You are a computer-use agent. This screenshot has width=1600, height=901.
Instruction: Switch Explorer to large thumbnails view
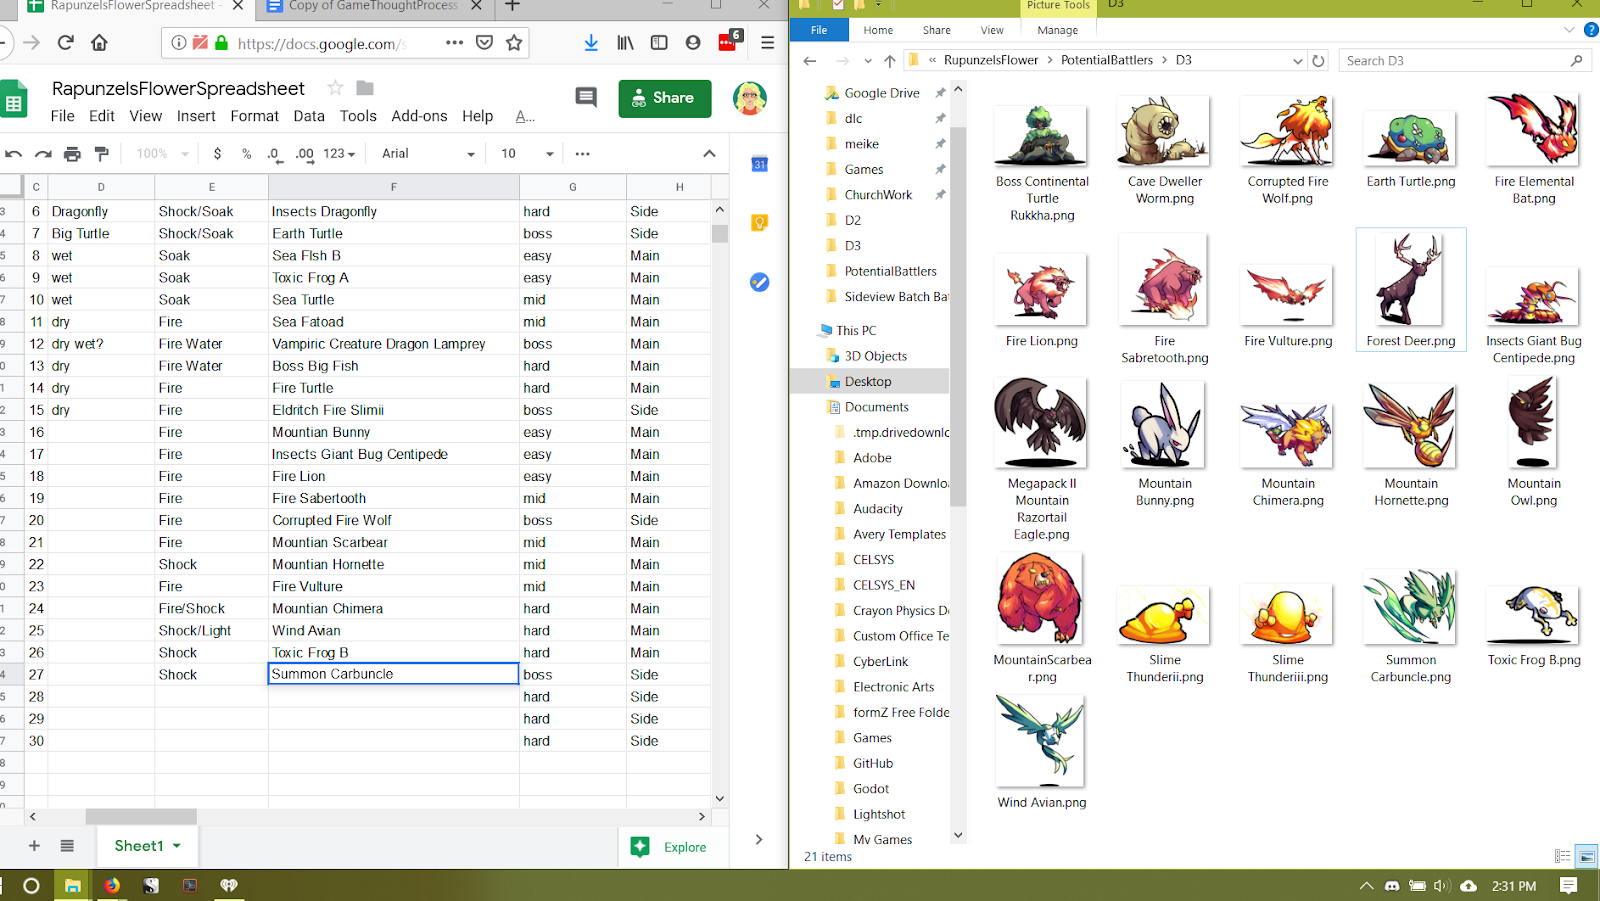pyautogui.click(x=1586, y=856)
